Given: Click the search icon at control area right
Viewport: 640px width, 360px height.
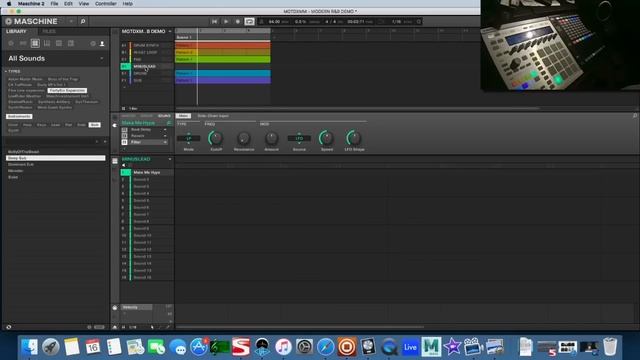Looking at the screenshot, I should coord(635,116).
